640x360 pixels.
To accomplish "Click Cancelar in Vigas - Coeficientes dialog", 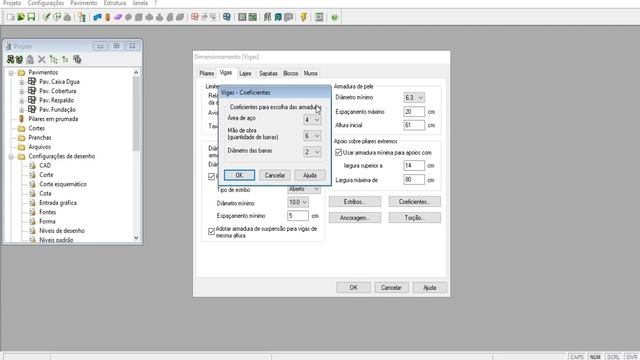I will [x=275, y=175].
